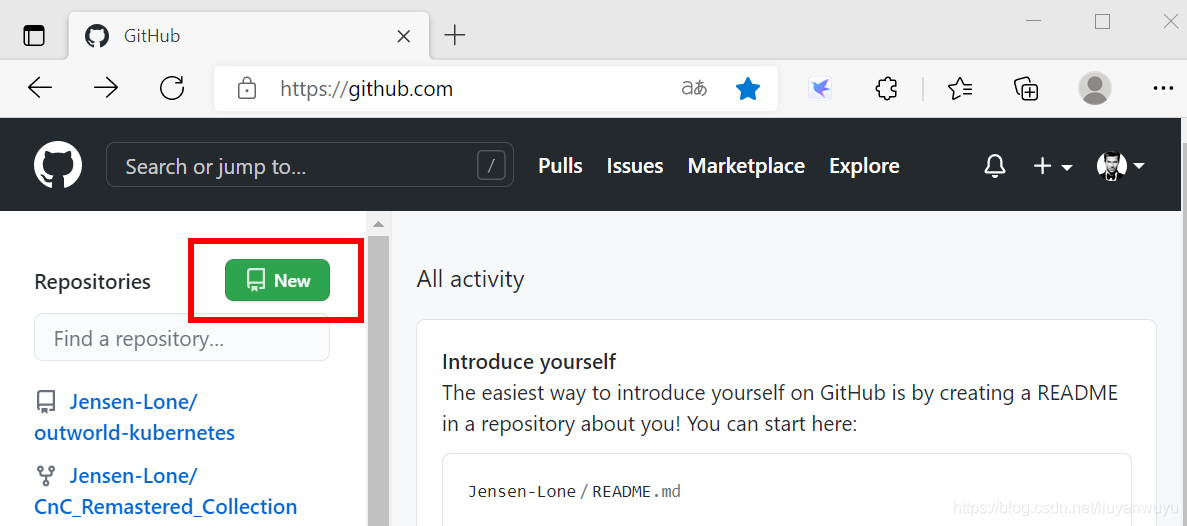1187x526 pixels.
Task: Click the slash shortcut key hint
Action: (x=491, y=166)
